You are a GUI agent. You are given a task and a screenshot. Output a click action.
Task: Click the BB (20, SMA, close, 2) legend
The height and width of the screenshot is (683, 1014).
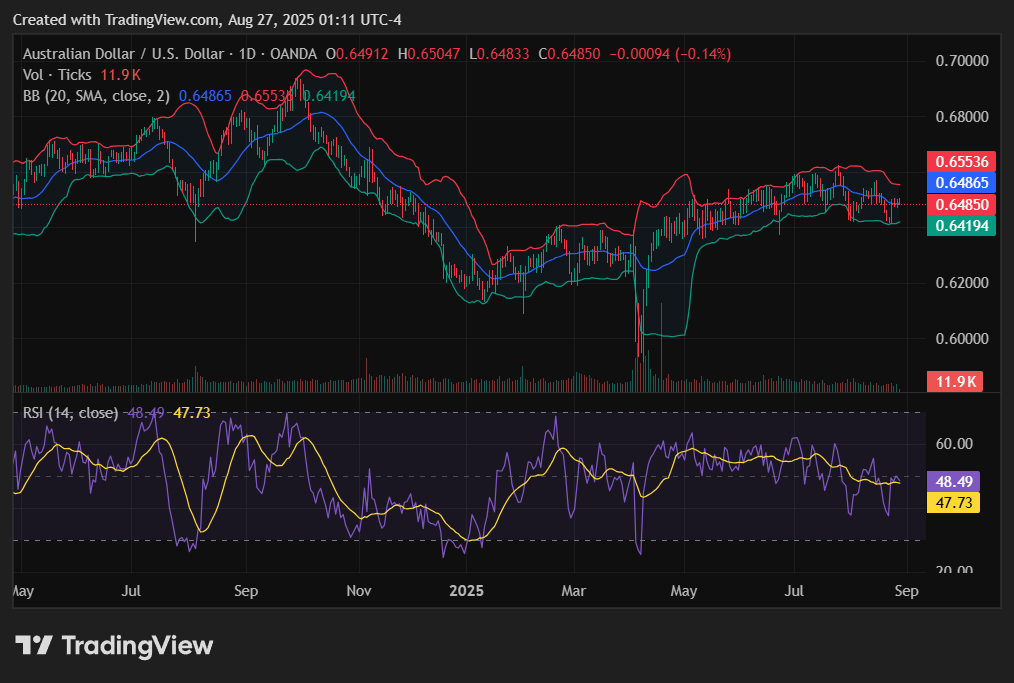click(96, 96)
